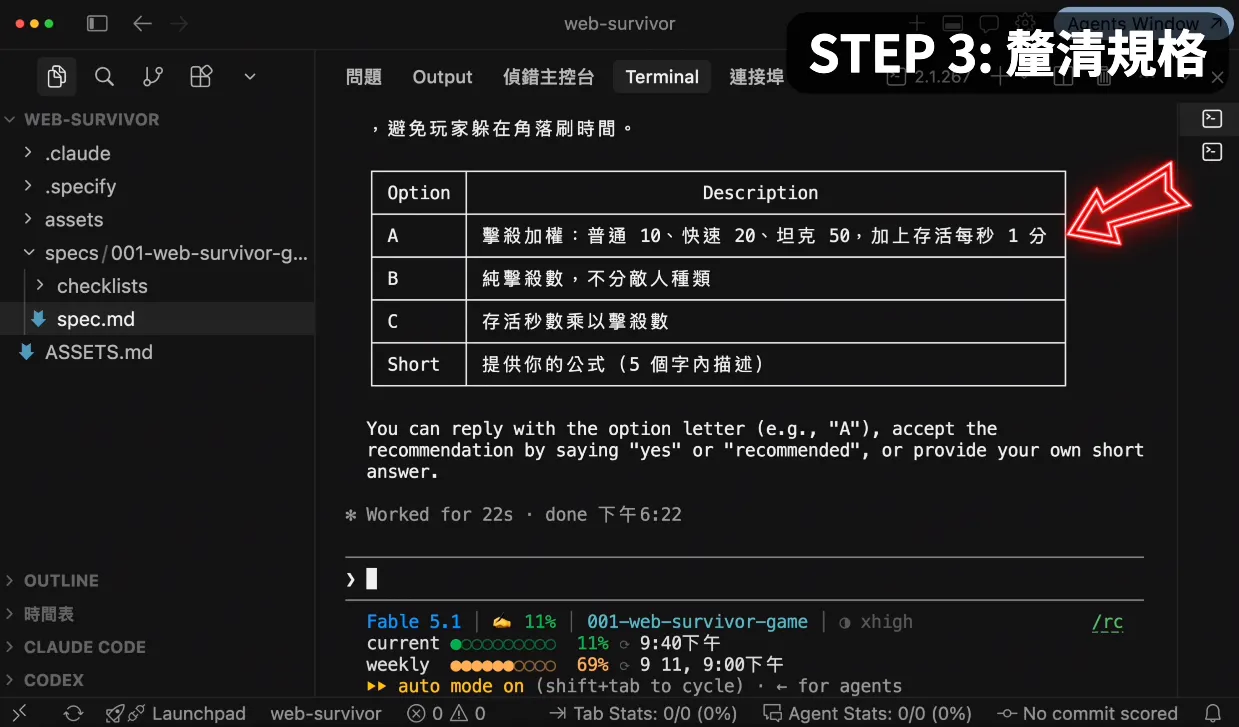Click the /rc link in terminal
Image resolution: width=1239 pixels, height=727 pixels.
1107,622
